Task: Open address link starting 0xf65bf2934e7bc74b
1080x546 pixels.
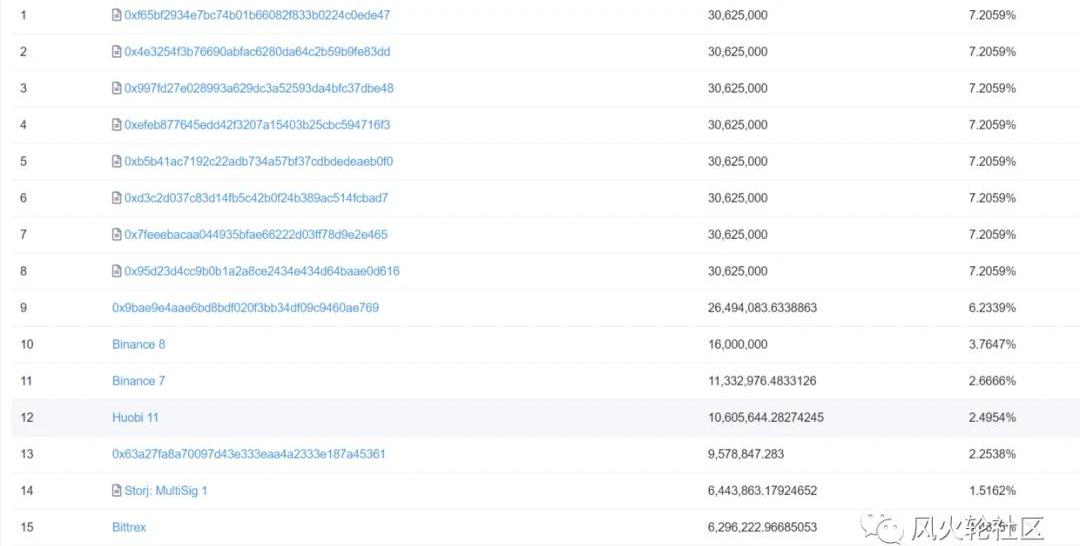Action: [257, 15]
